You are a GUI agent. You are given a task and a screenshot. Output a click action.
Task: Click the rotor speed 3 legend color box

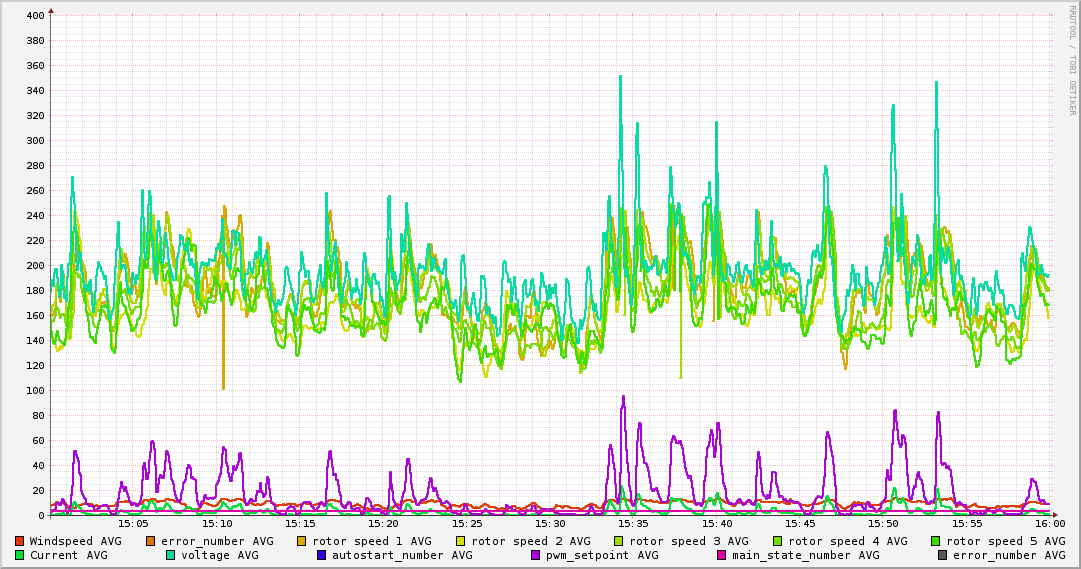point(619,541)
